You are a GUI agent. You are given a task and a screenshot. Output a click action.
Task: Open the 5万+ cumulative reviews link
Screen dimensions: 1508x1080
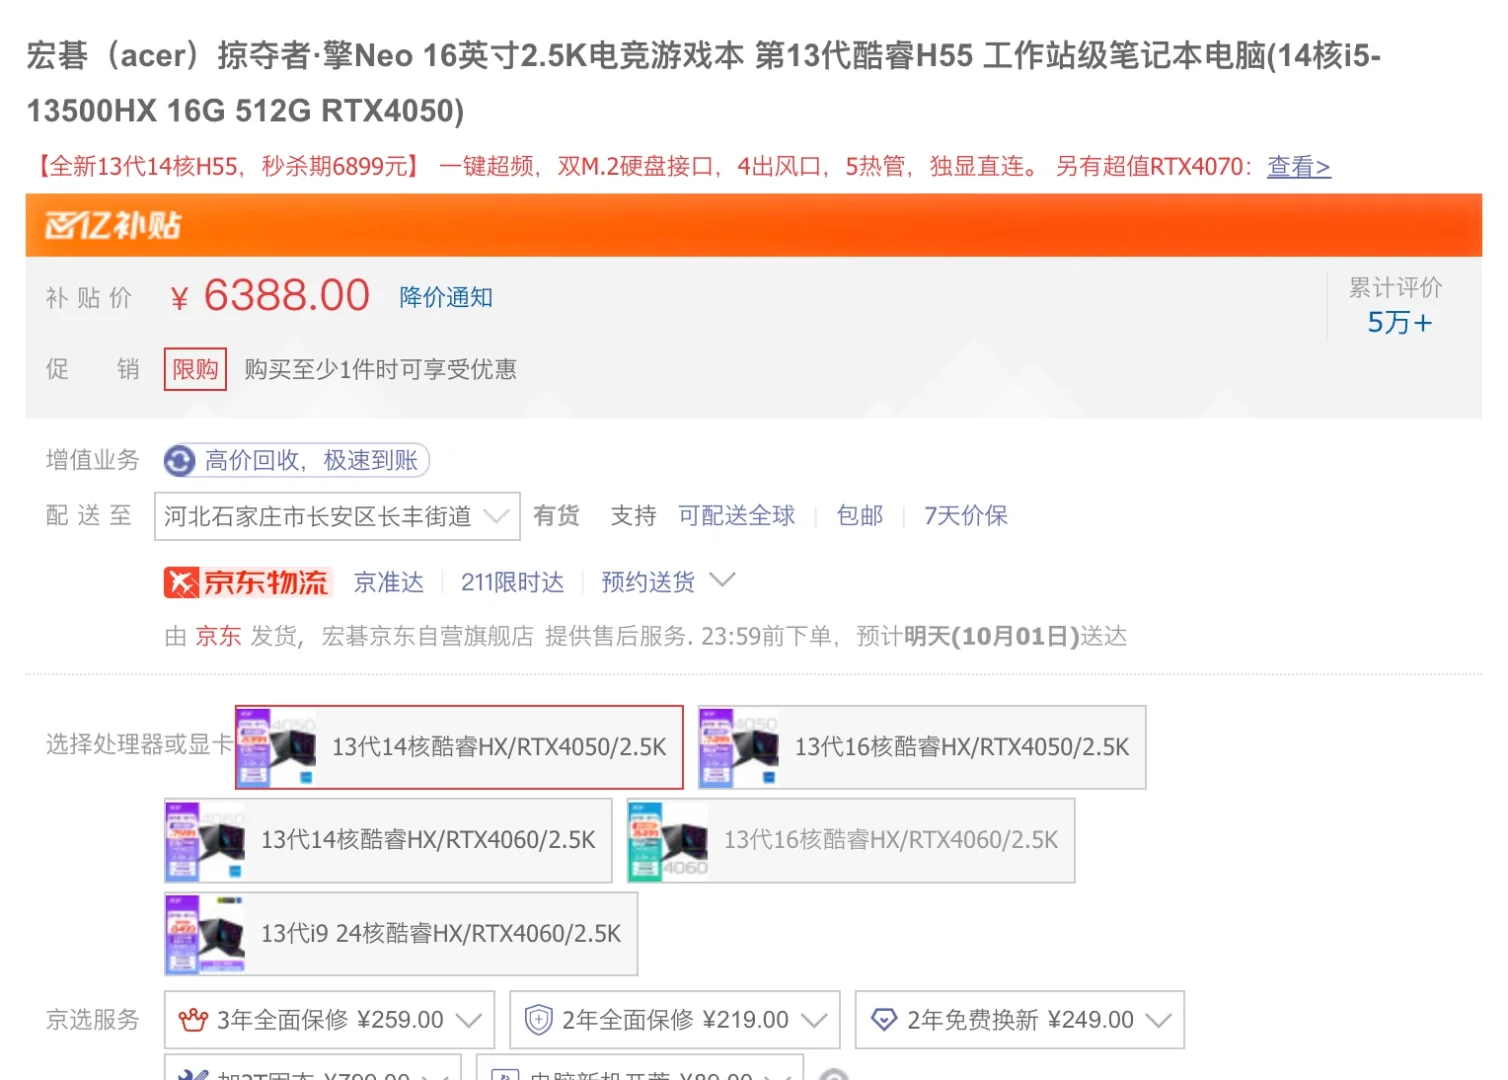(x=1399, y=323)
